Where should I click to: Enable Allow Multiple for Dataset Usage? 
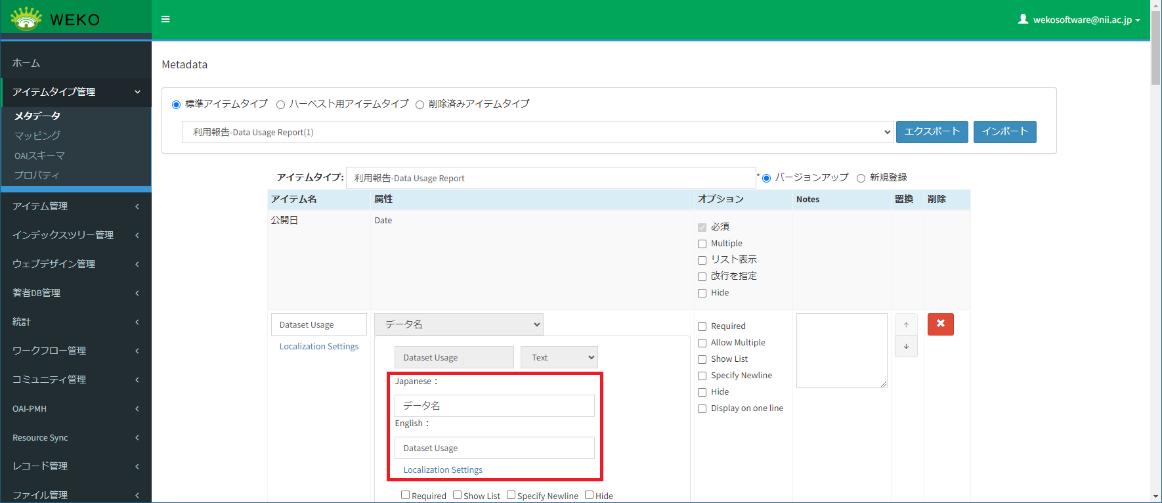[702, 343]
